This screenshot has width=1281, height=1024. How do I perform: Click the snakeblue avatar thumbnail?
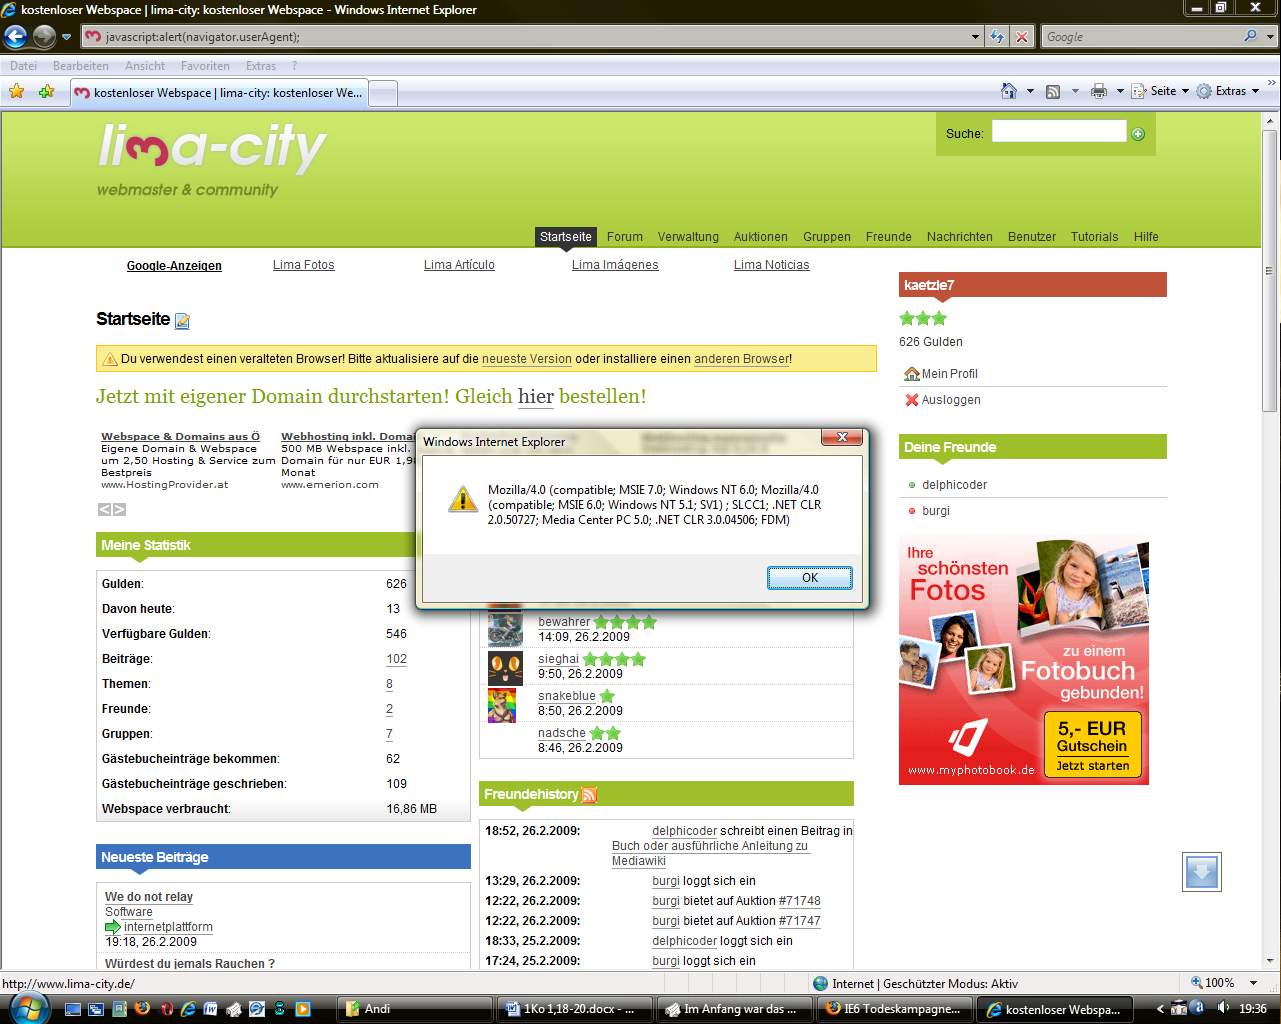(502, 705)
